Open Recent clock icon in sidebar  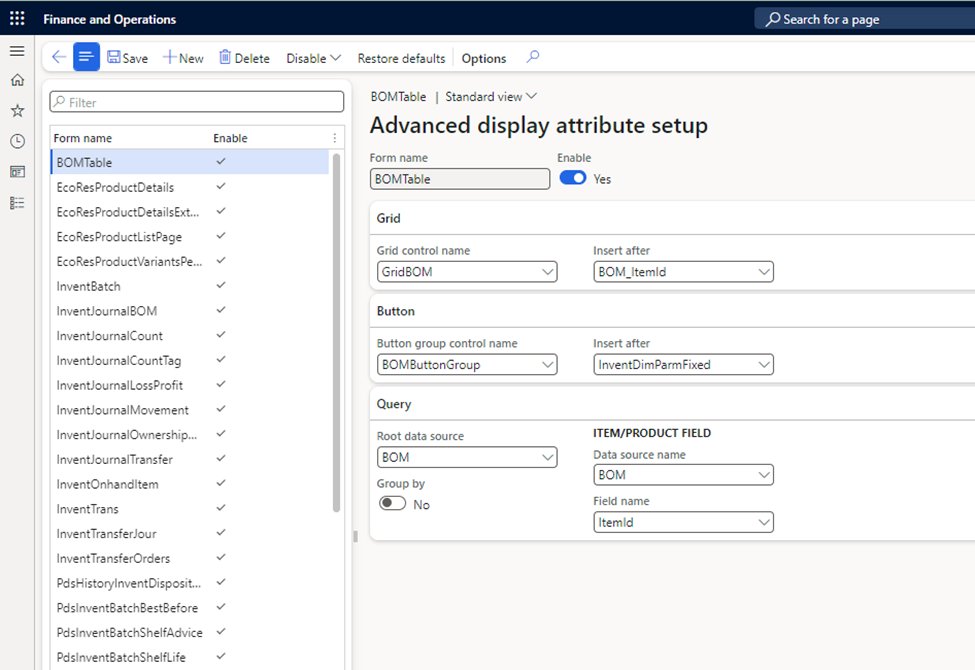pyautogui.click(x=17, y=141)
